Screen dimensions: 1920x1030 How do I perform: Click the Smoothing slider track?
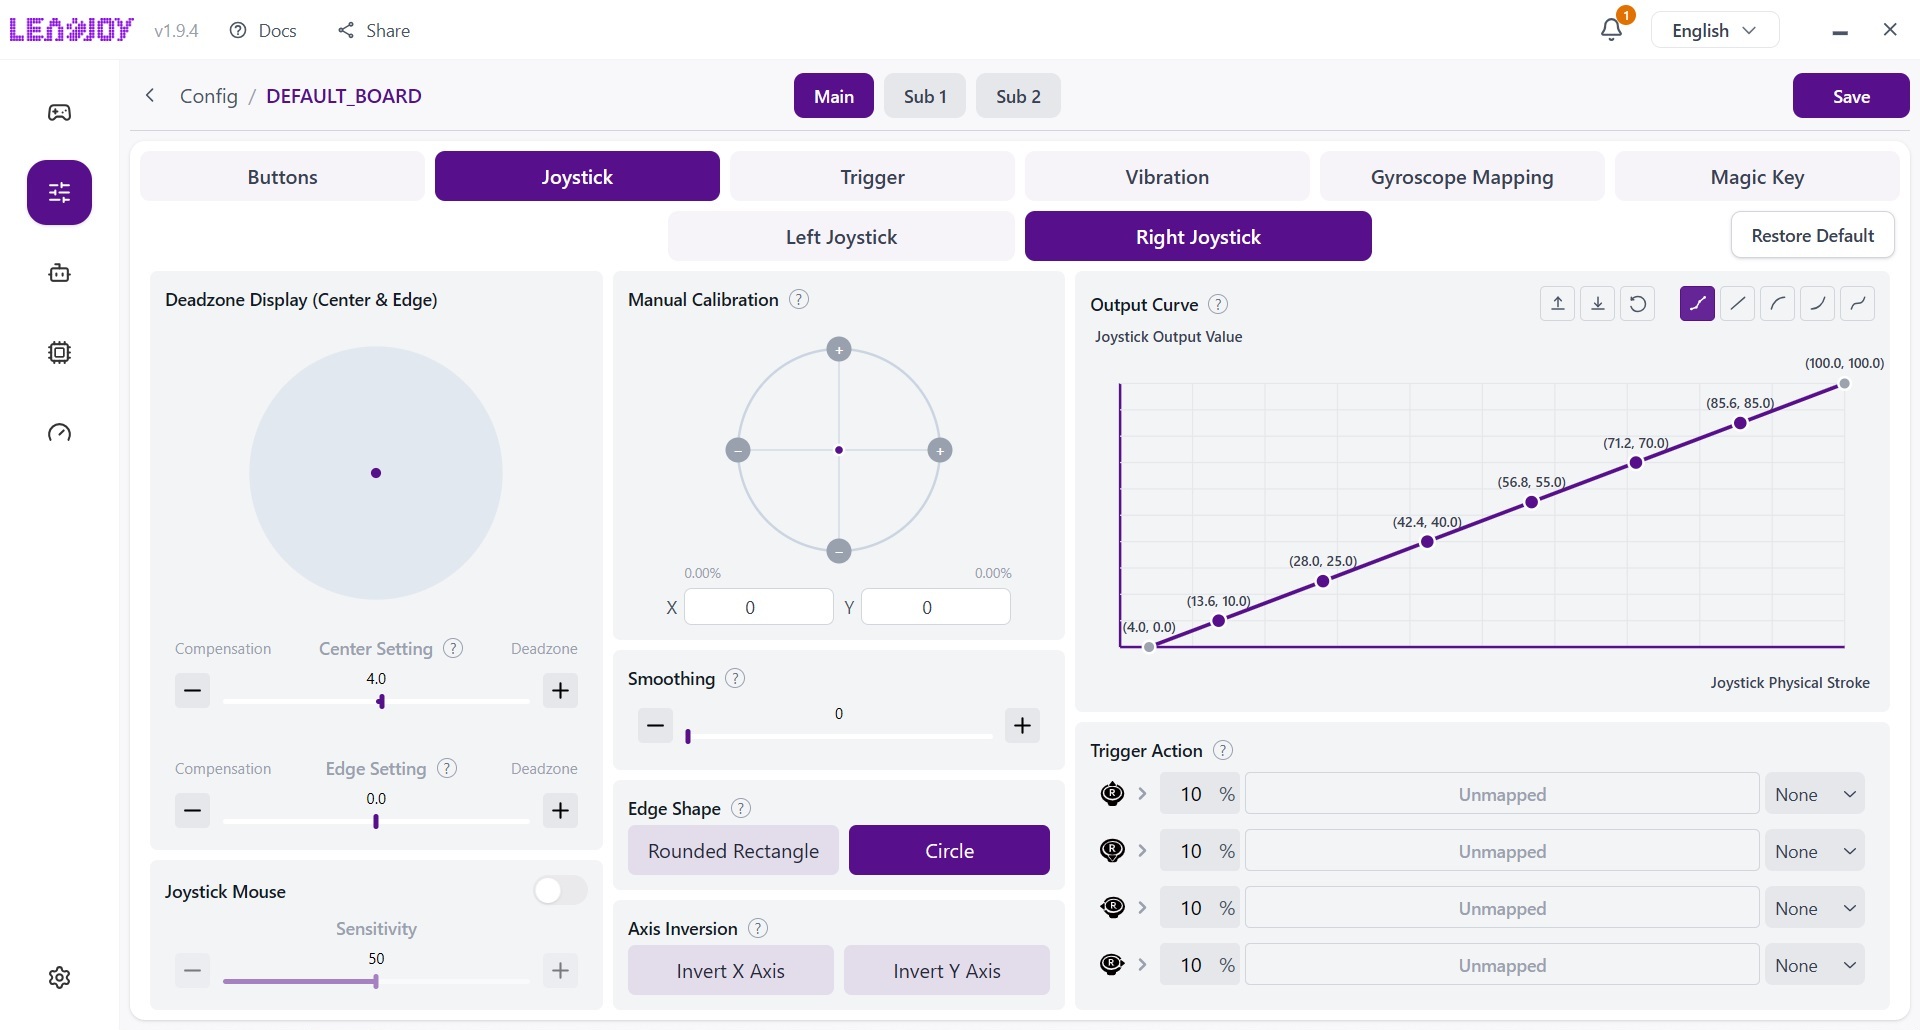(838, 736)
